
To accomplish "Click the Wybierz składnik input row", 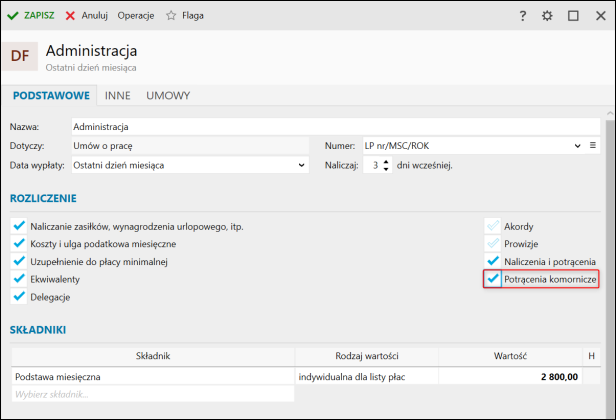I will coord(152,394).
